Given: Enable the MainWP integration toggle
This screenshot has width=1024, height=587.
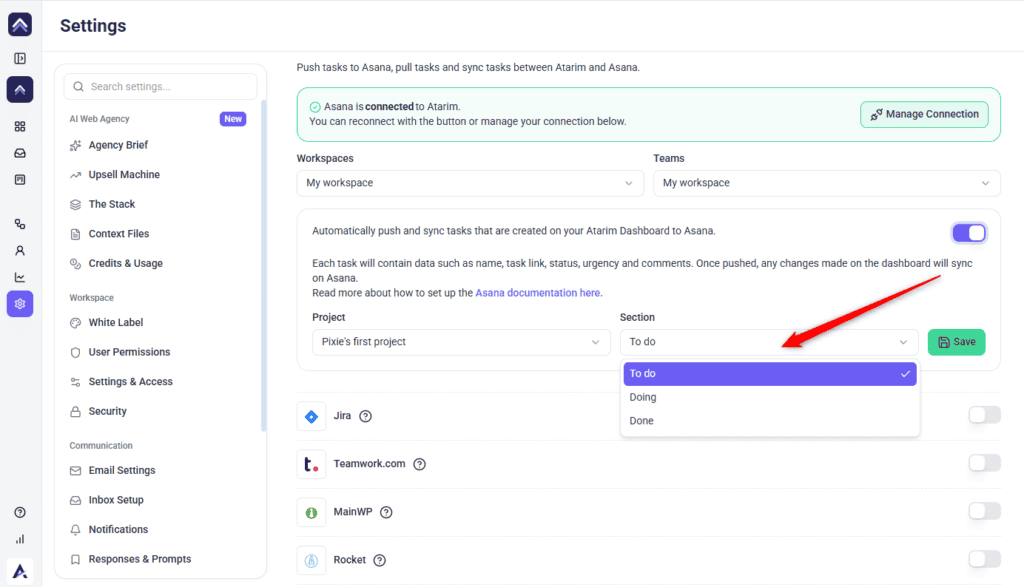Looking at the screenshot, I should (x=985, y=511).
